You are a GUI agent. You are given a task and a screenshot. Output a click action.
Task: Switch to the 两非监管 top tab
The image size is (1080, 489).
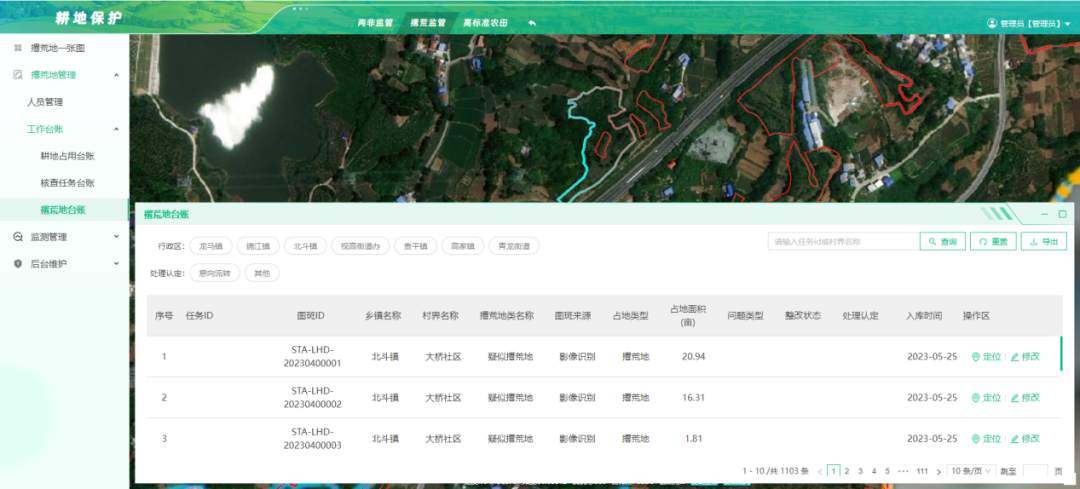tap(375, 22)
